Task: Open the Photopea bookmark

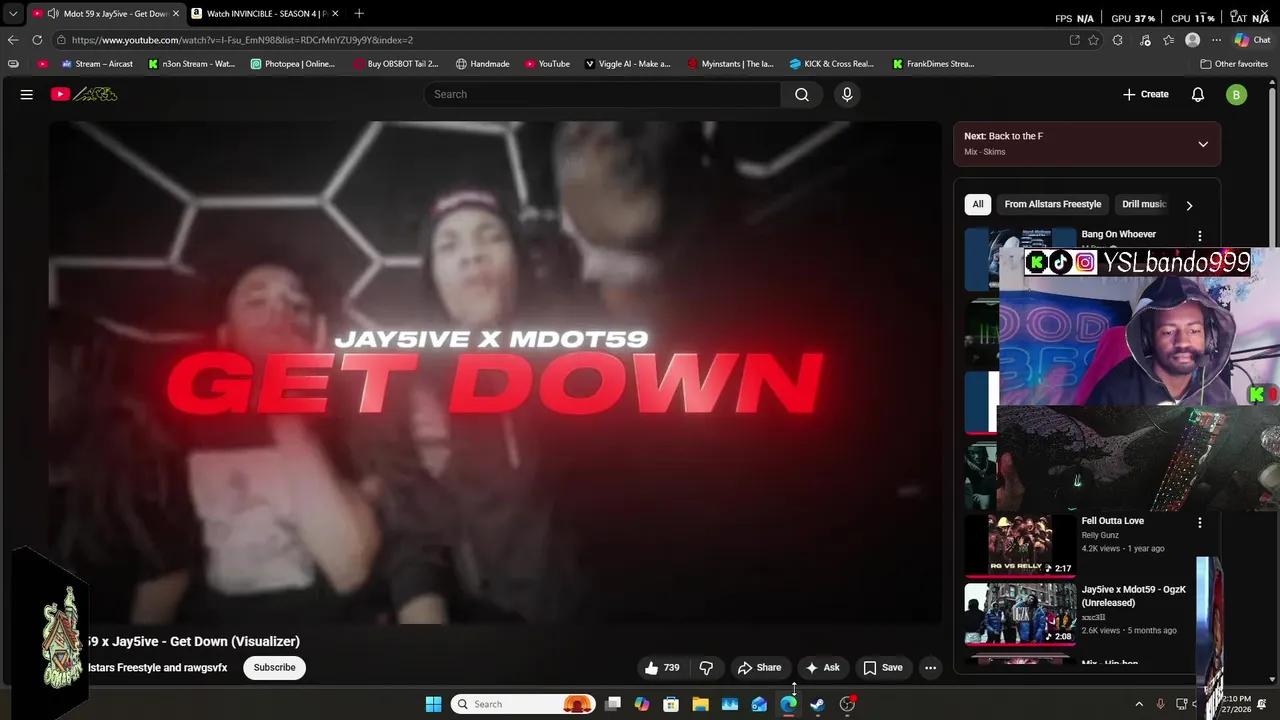Action: (293, 64)
